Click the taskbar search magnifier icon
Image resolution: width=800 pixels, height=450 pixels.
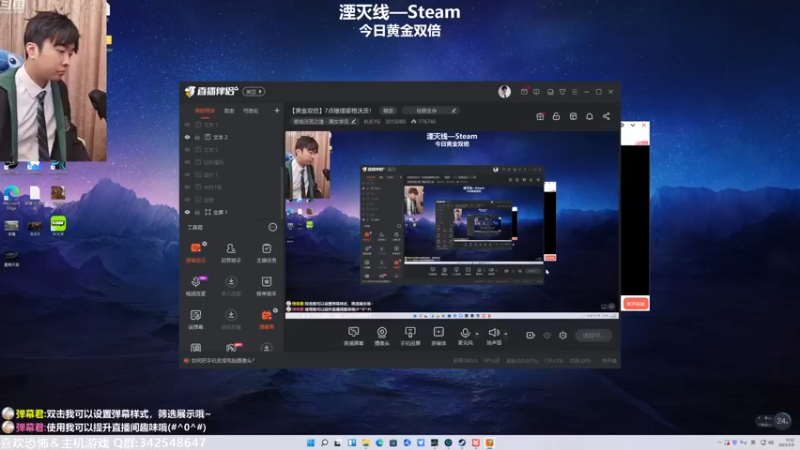[324, 443]
